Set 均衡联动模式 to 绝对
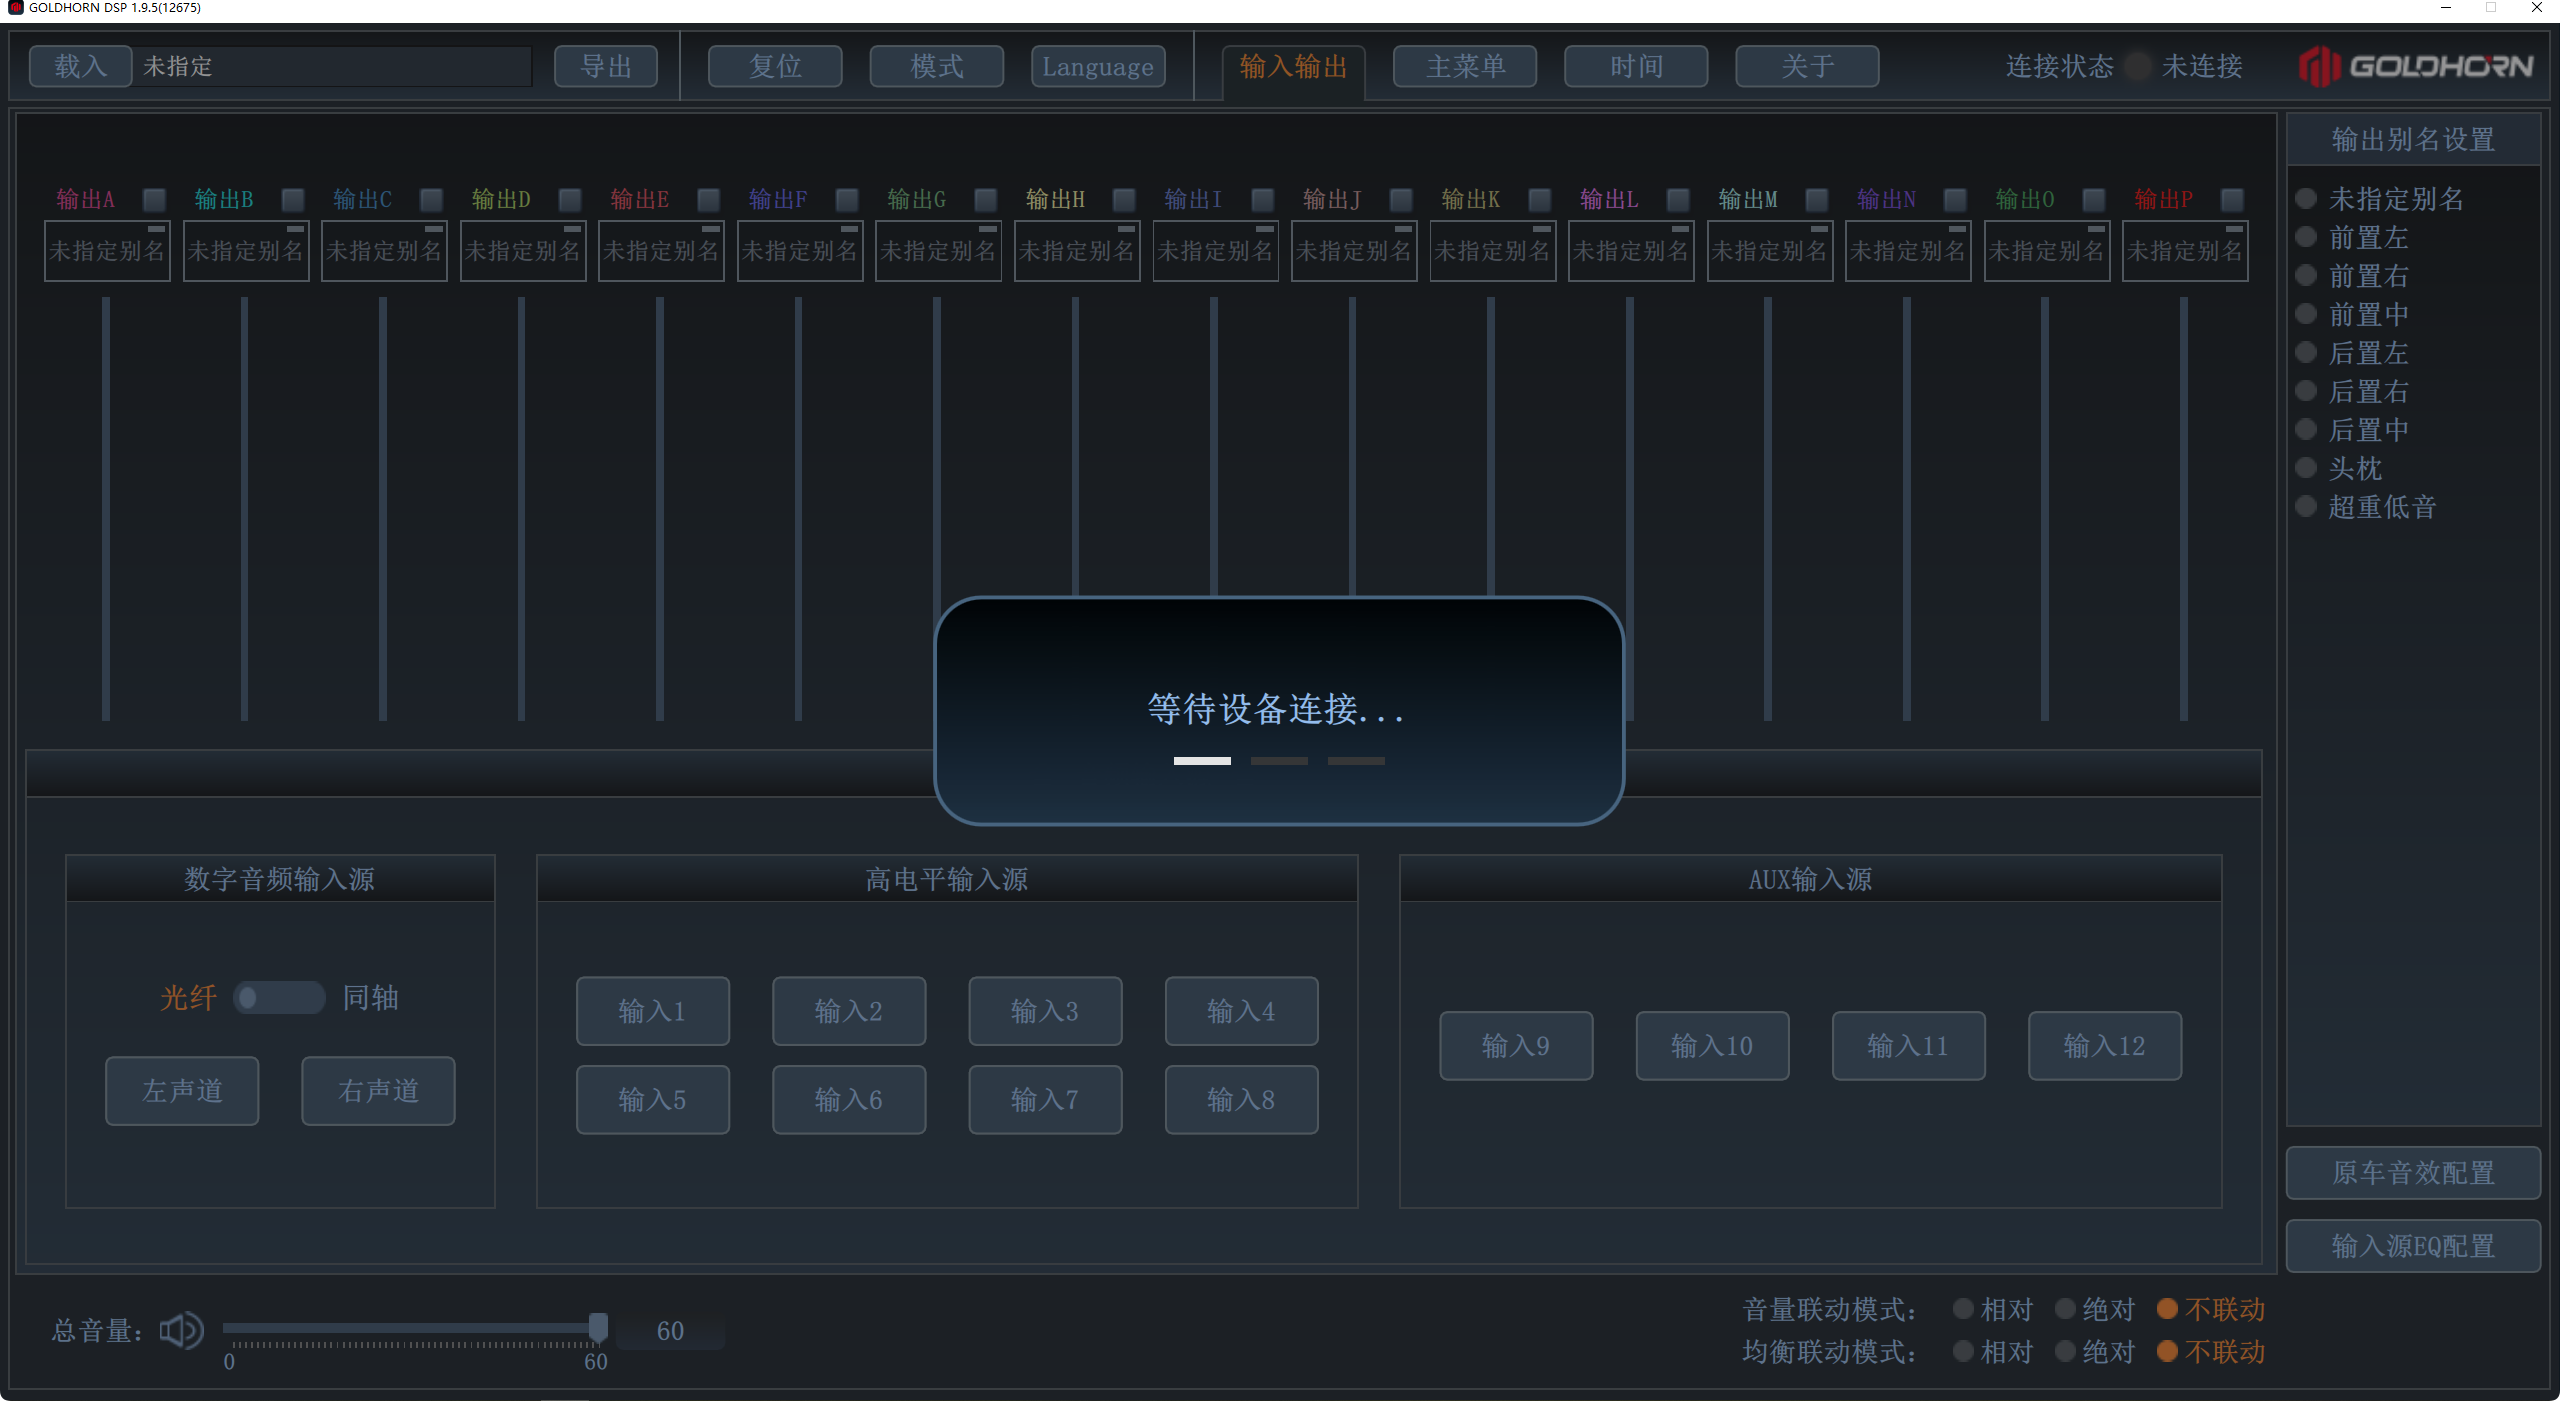The height and width of the screenshot is (1401, 2560). pos(2065,1351)
